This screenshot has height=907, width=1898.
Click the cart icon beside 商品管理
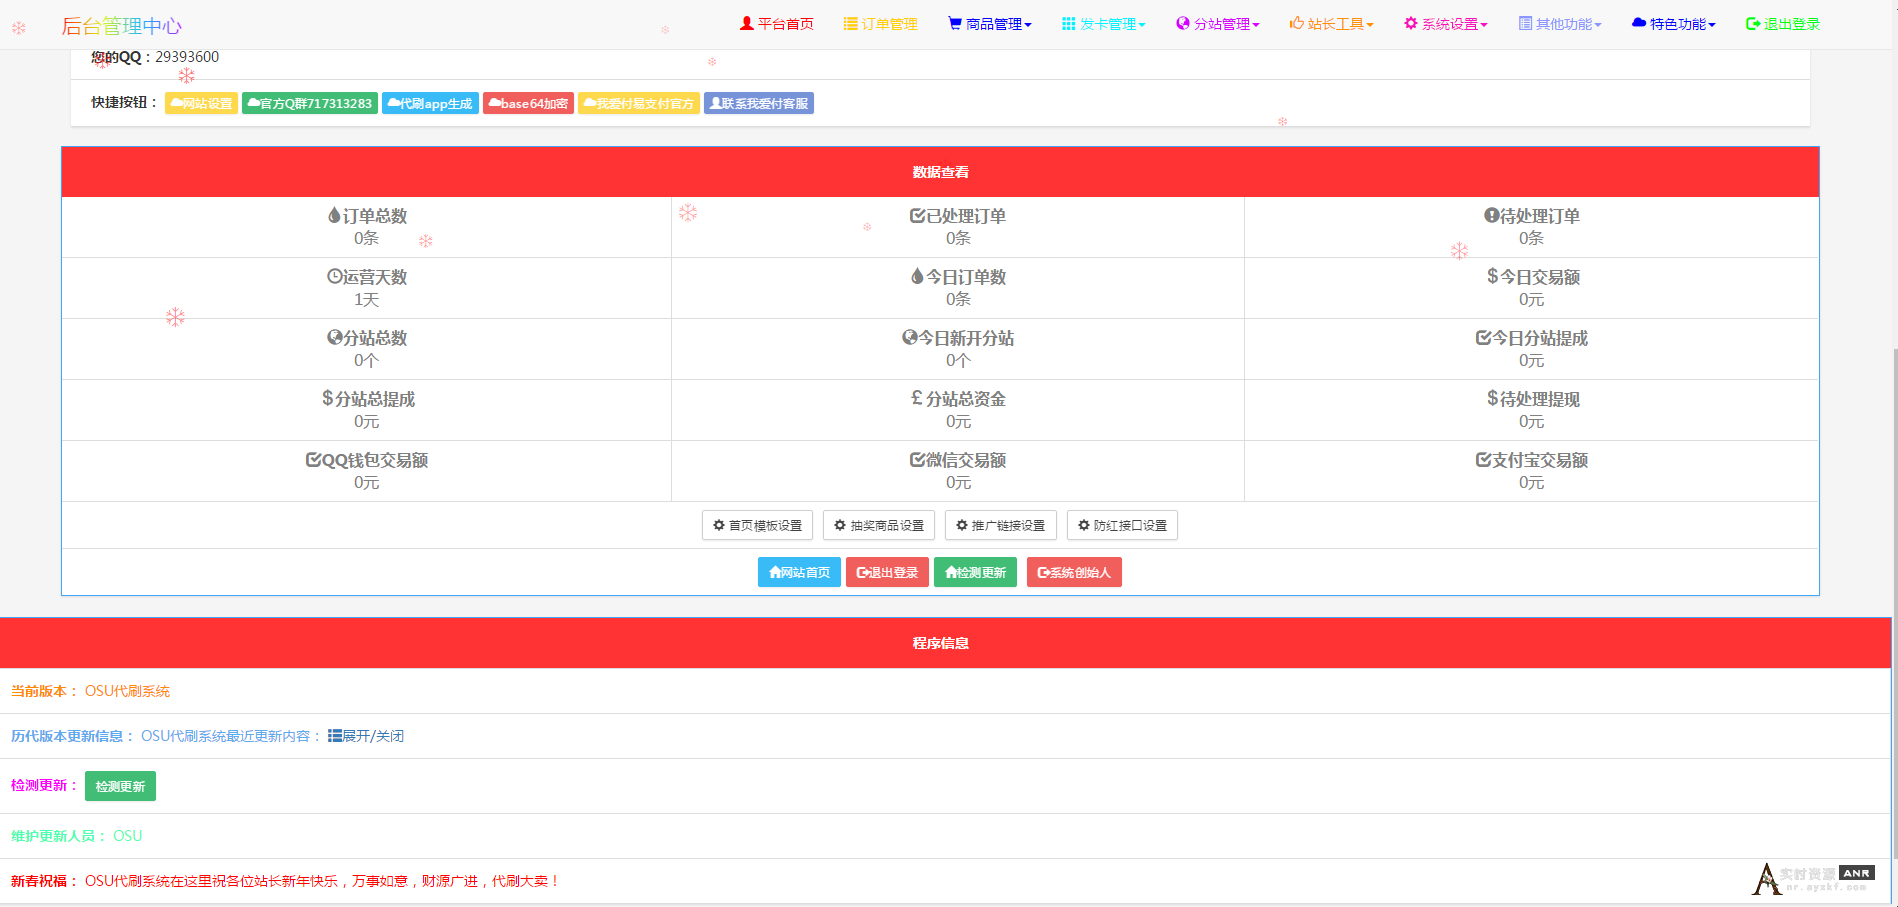click(x=955, y=23)
